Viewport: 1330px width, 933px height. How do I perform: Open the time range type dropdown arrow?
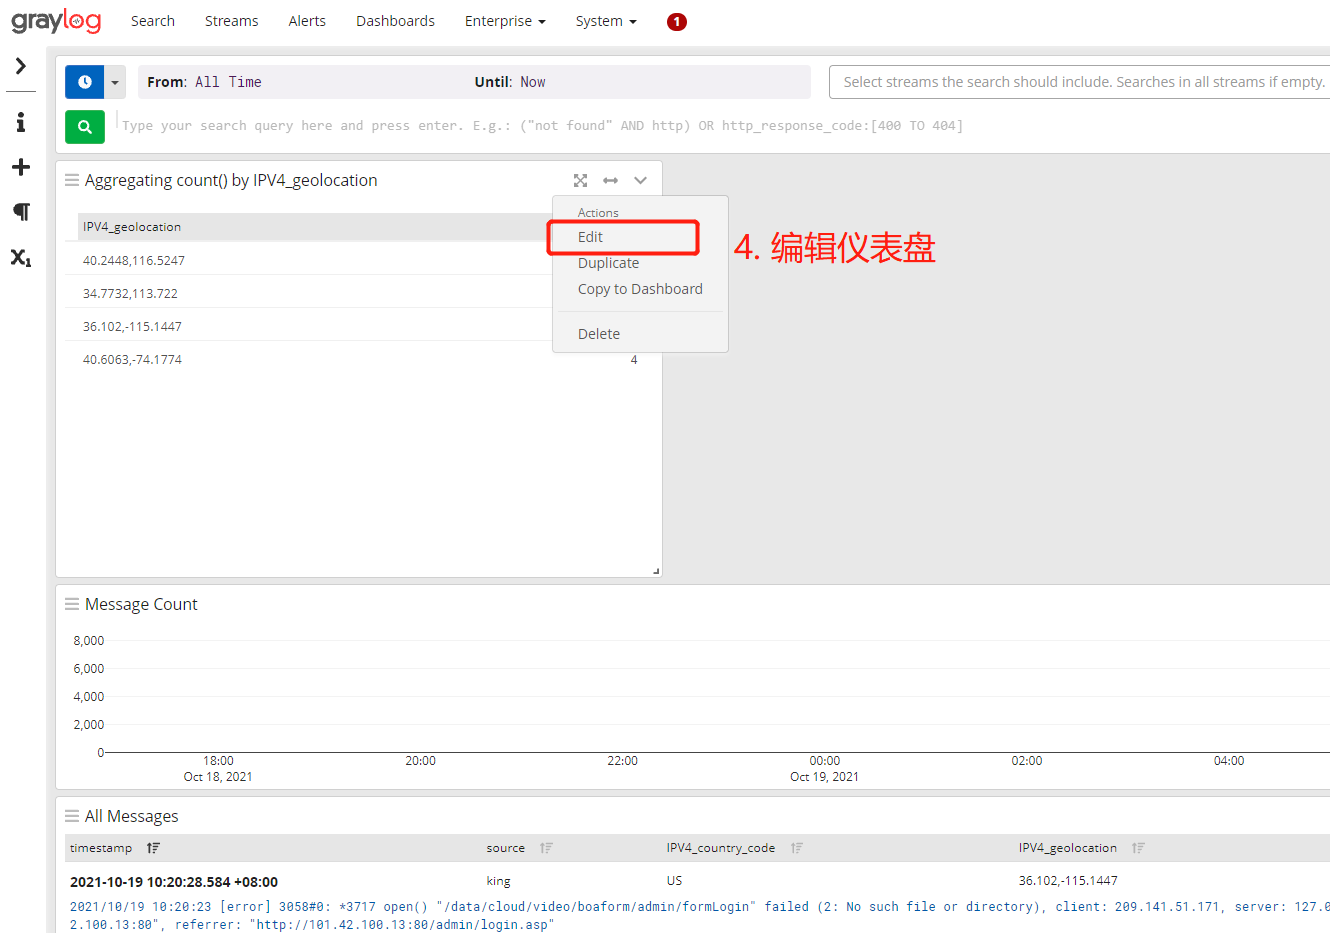[x=113, y=81]
